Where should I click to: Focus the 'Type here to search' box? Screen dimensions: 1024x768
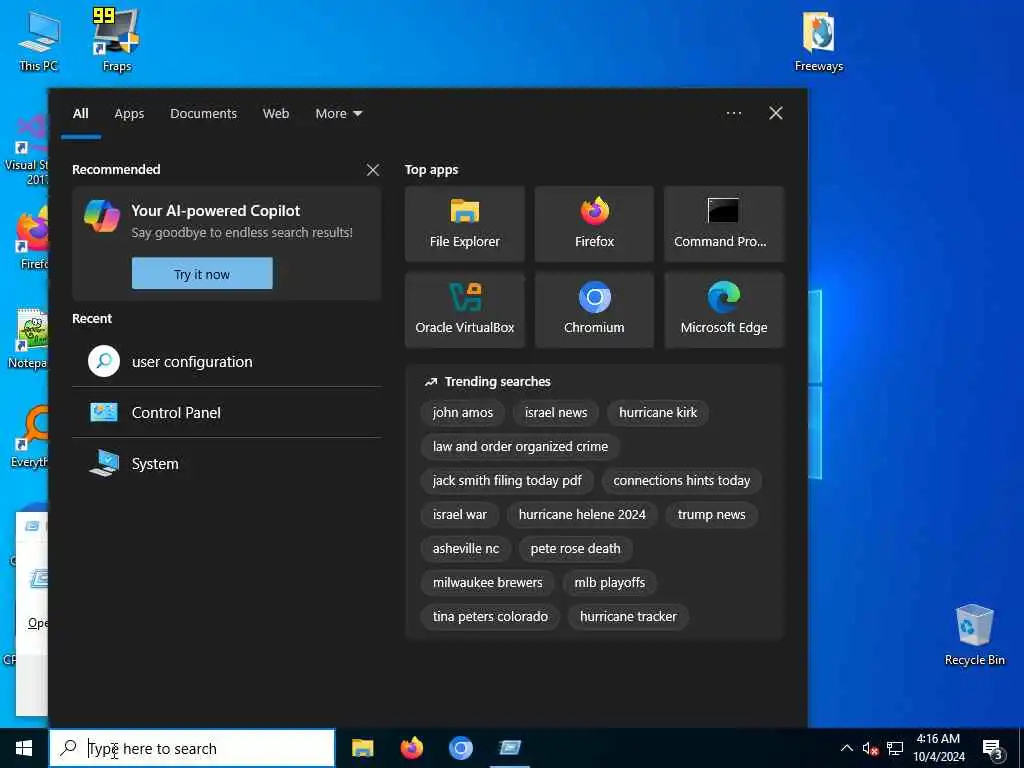[x=192, y=748]
